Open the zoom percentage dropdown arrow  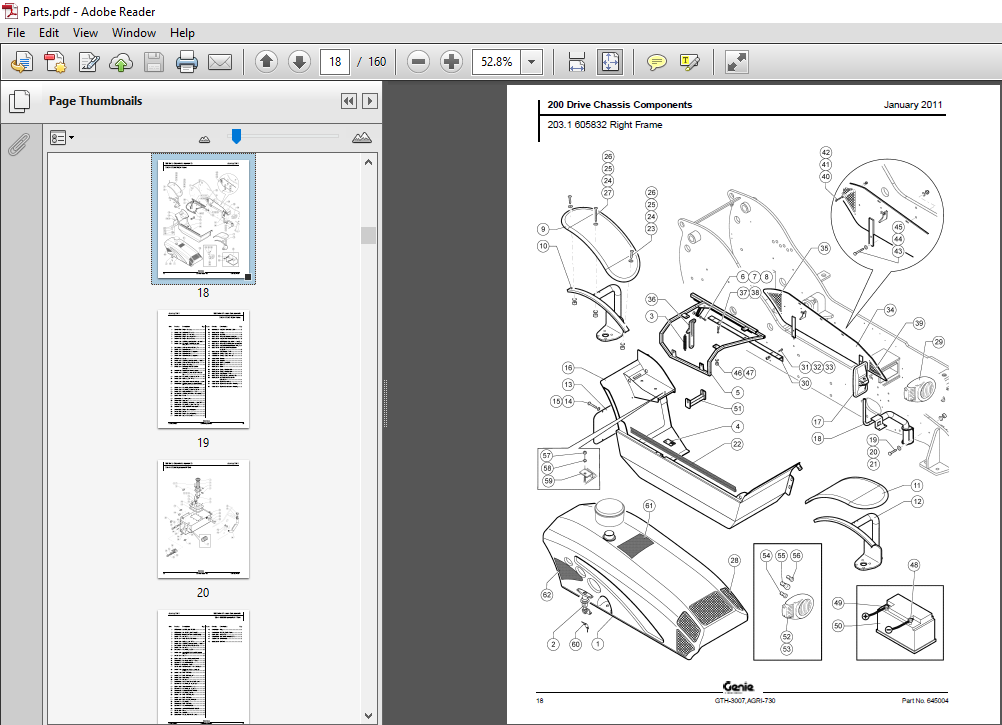click(532, 62)
